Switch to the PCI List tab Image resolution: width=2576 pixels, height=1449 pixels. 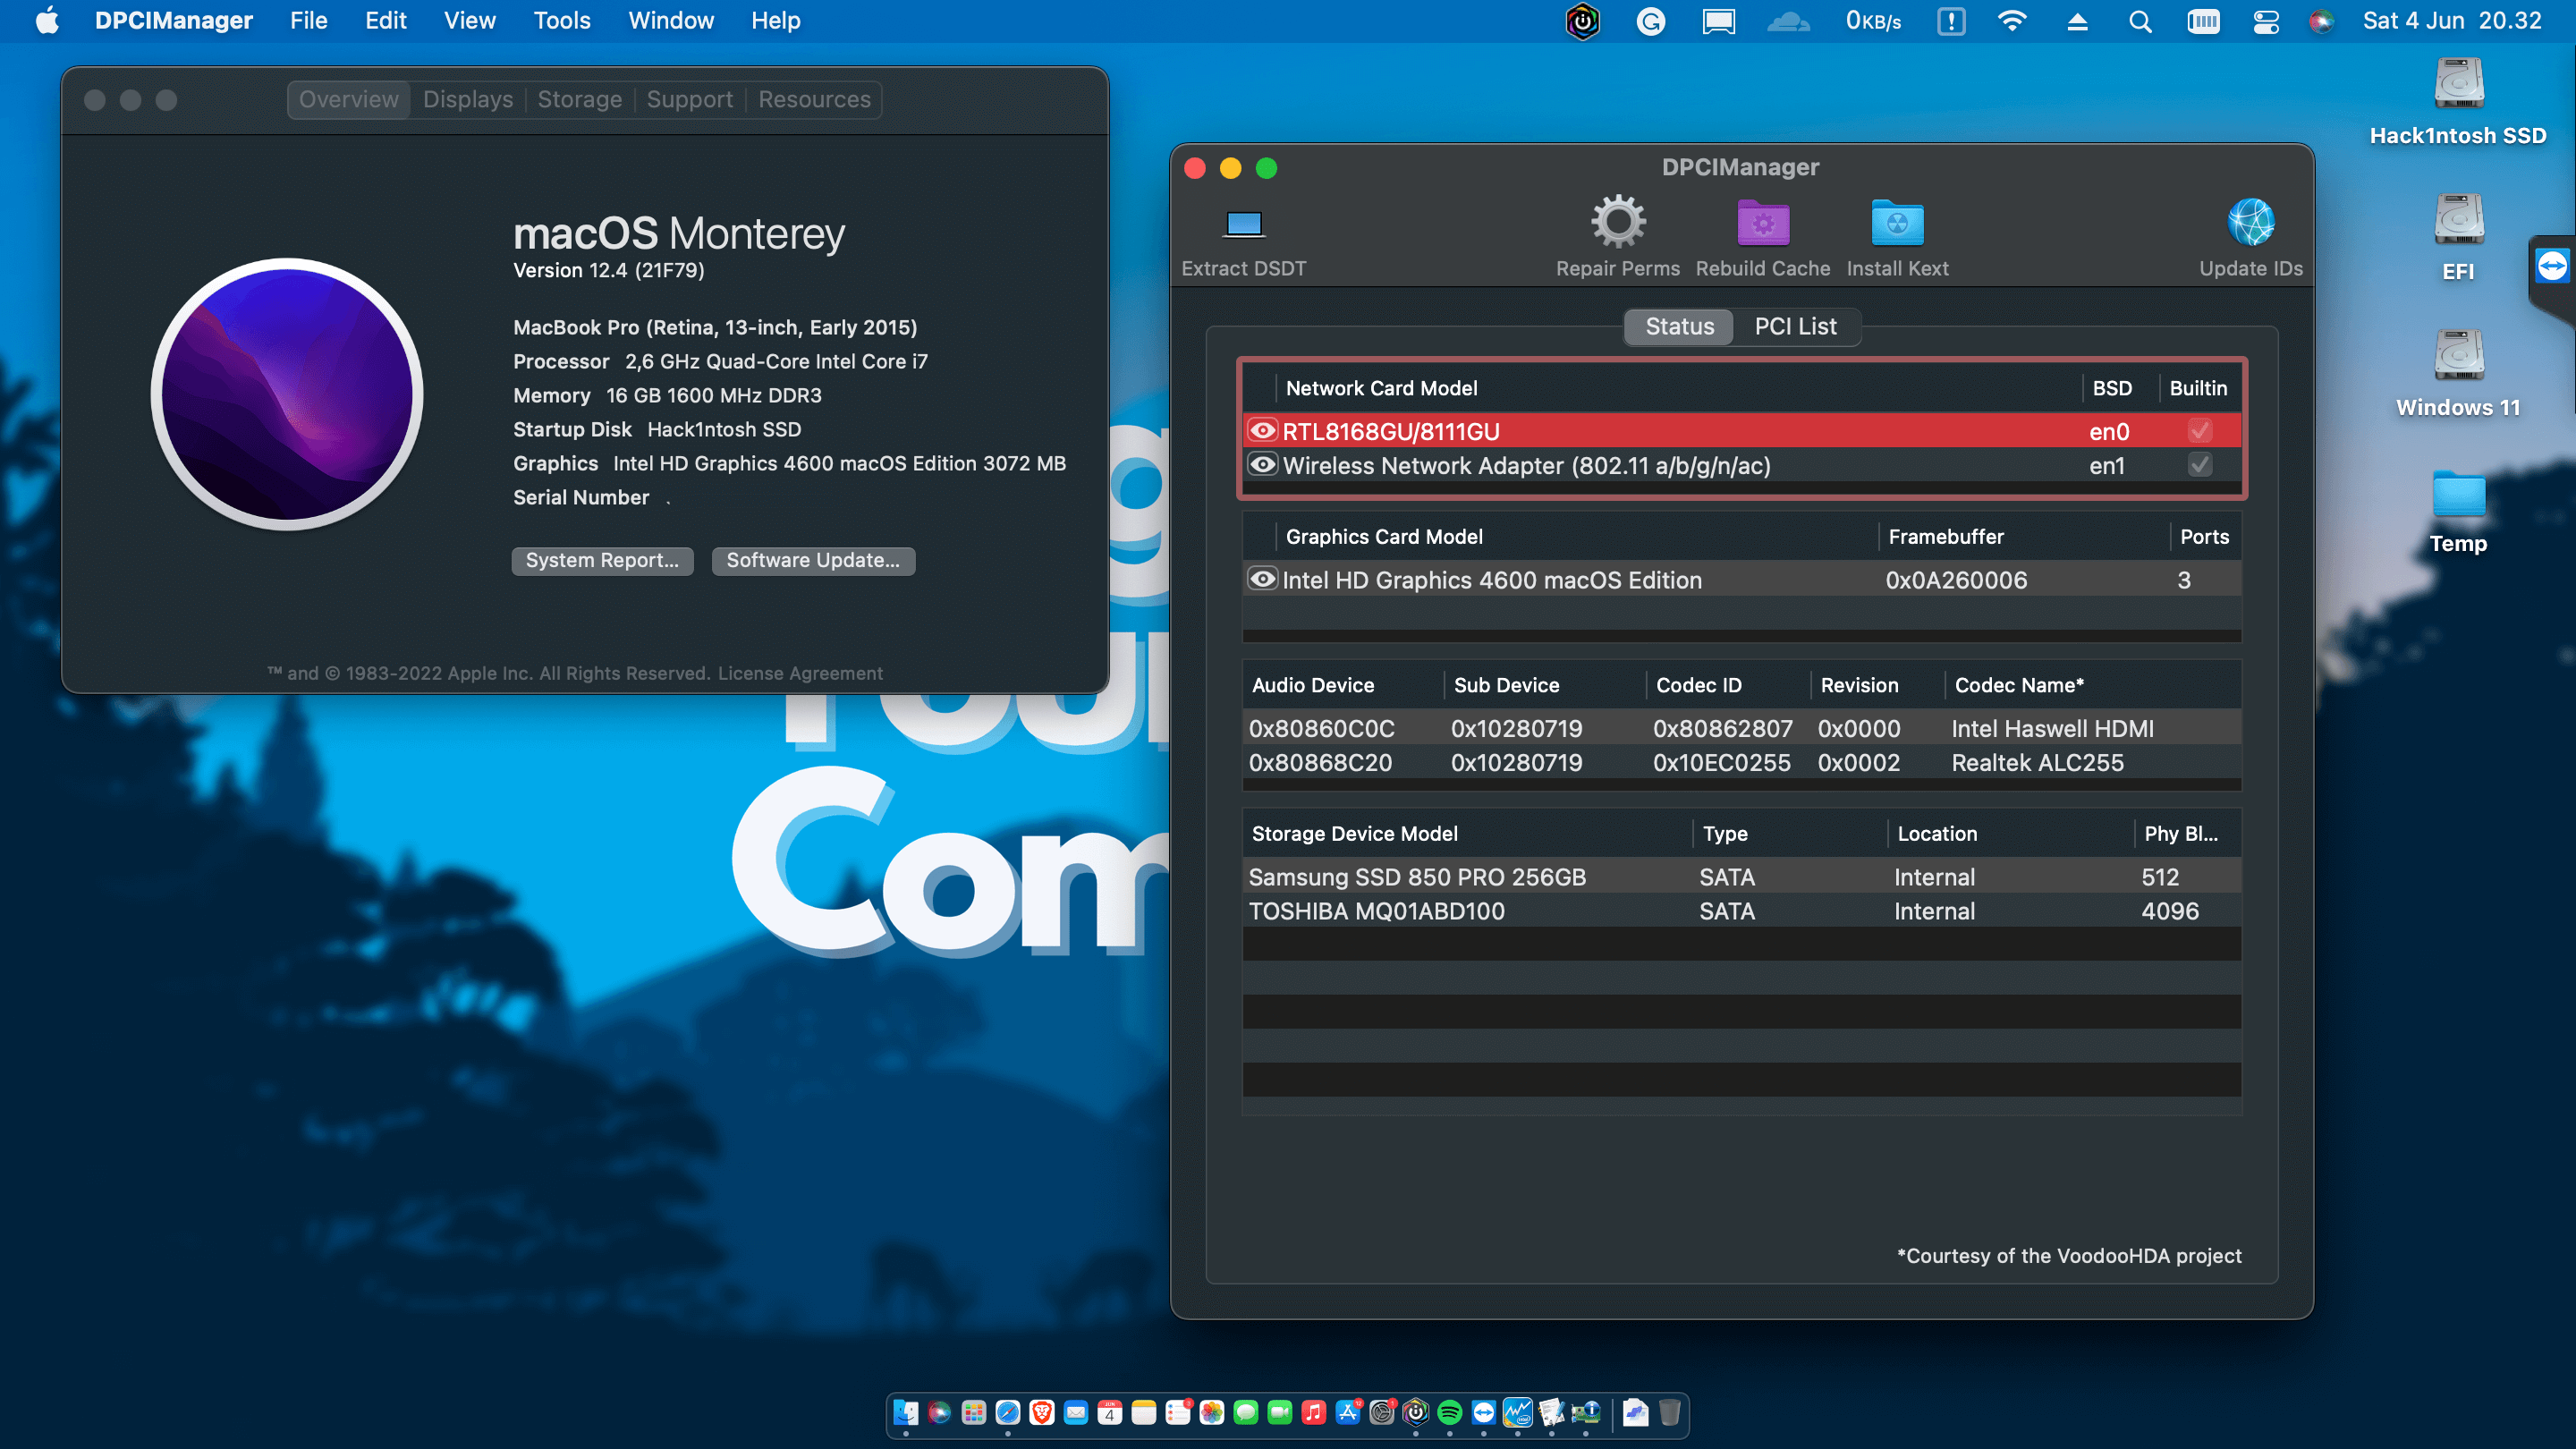tap(1795, 326)
